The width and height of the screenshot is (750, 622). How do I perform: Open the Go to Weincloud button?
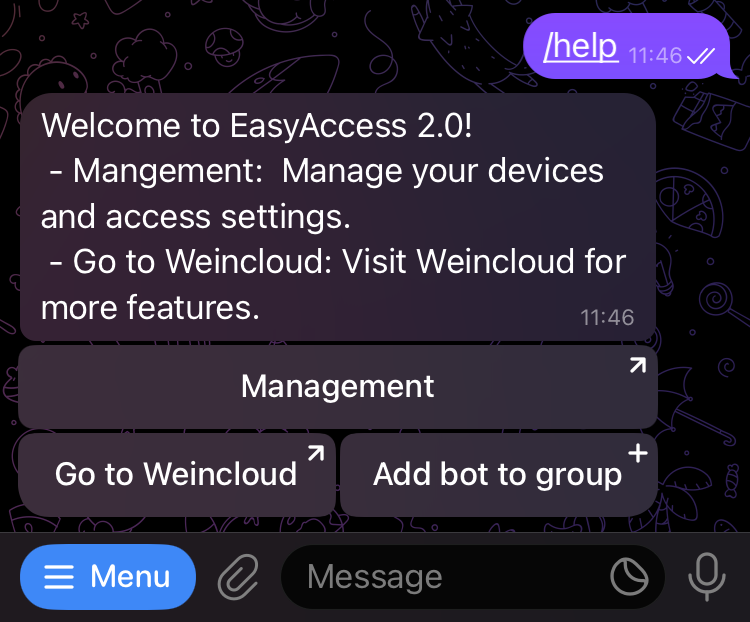pos(176,475)
